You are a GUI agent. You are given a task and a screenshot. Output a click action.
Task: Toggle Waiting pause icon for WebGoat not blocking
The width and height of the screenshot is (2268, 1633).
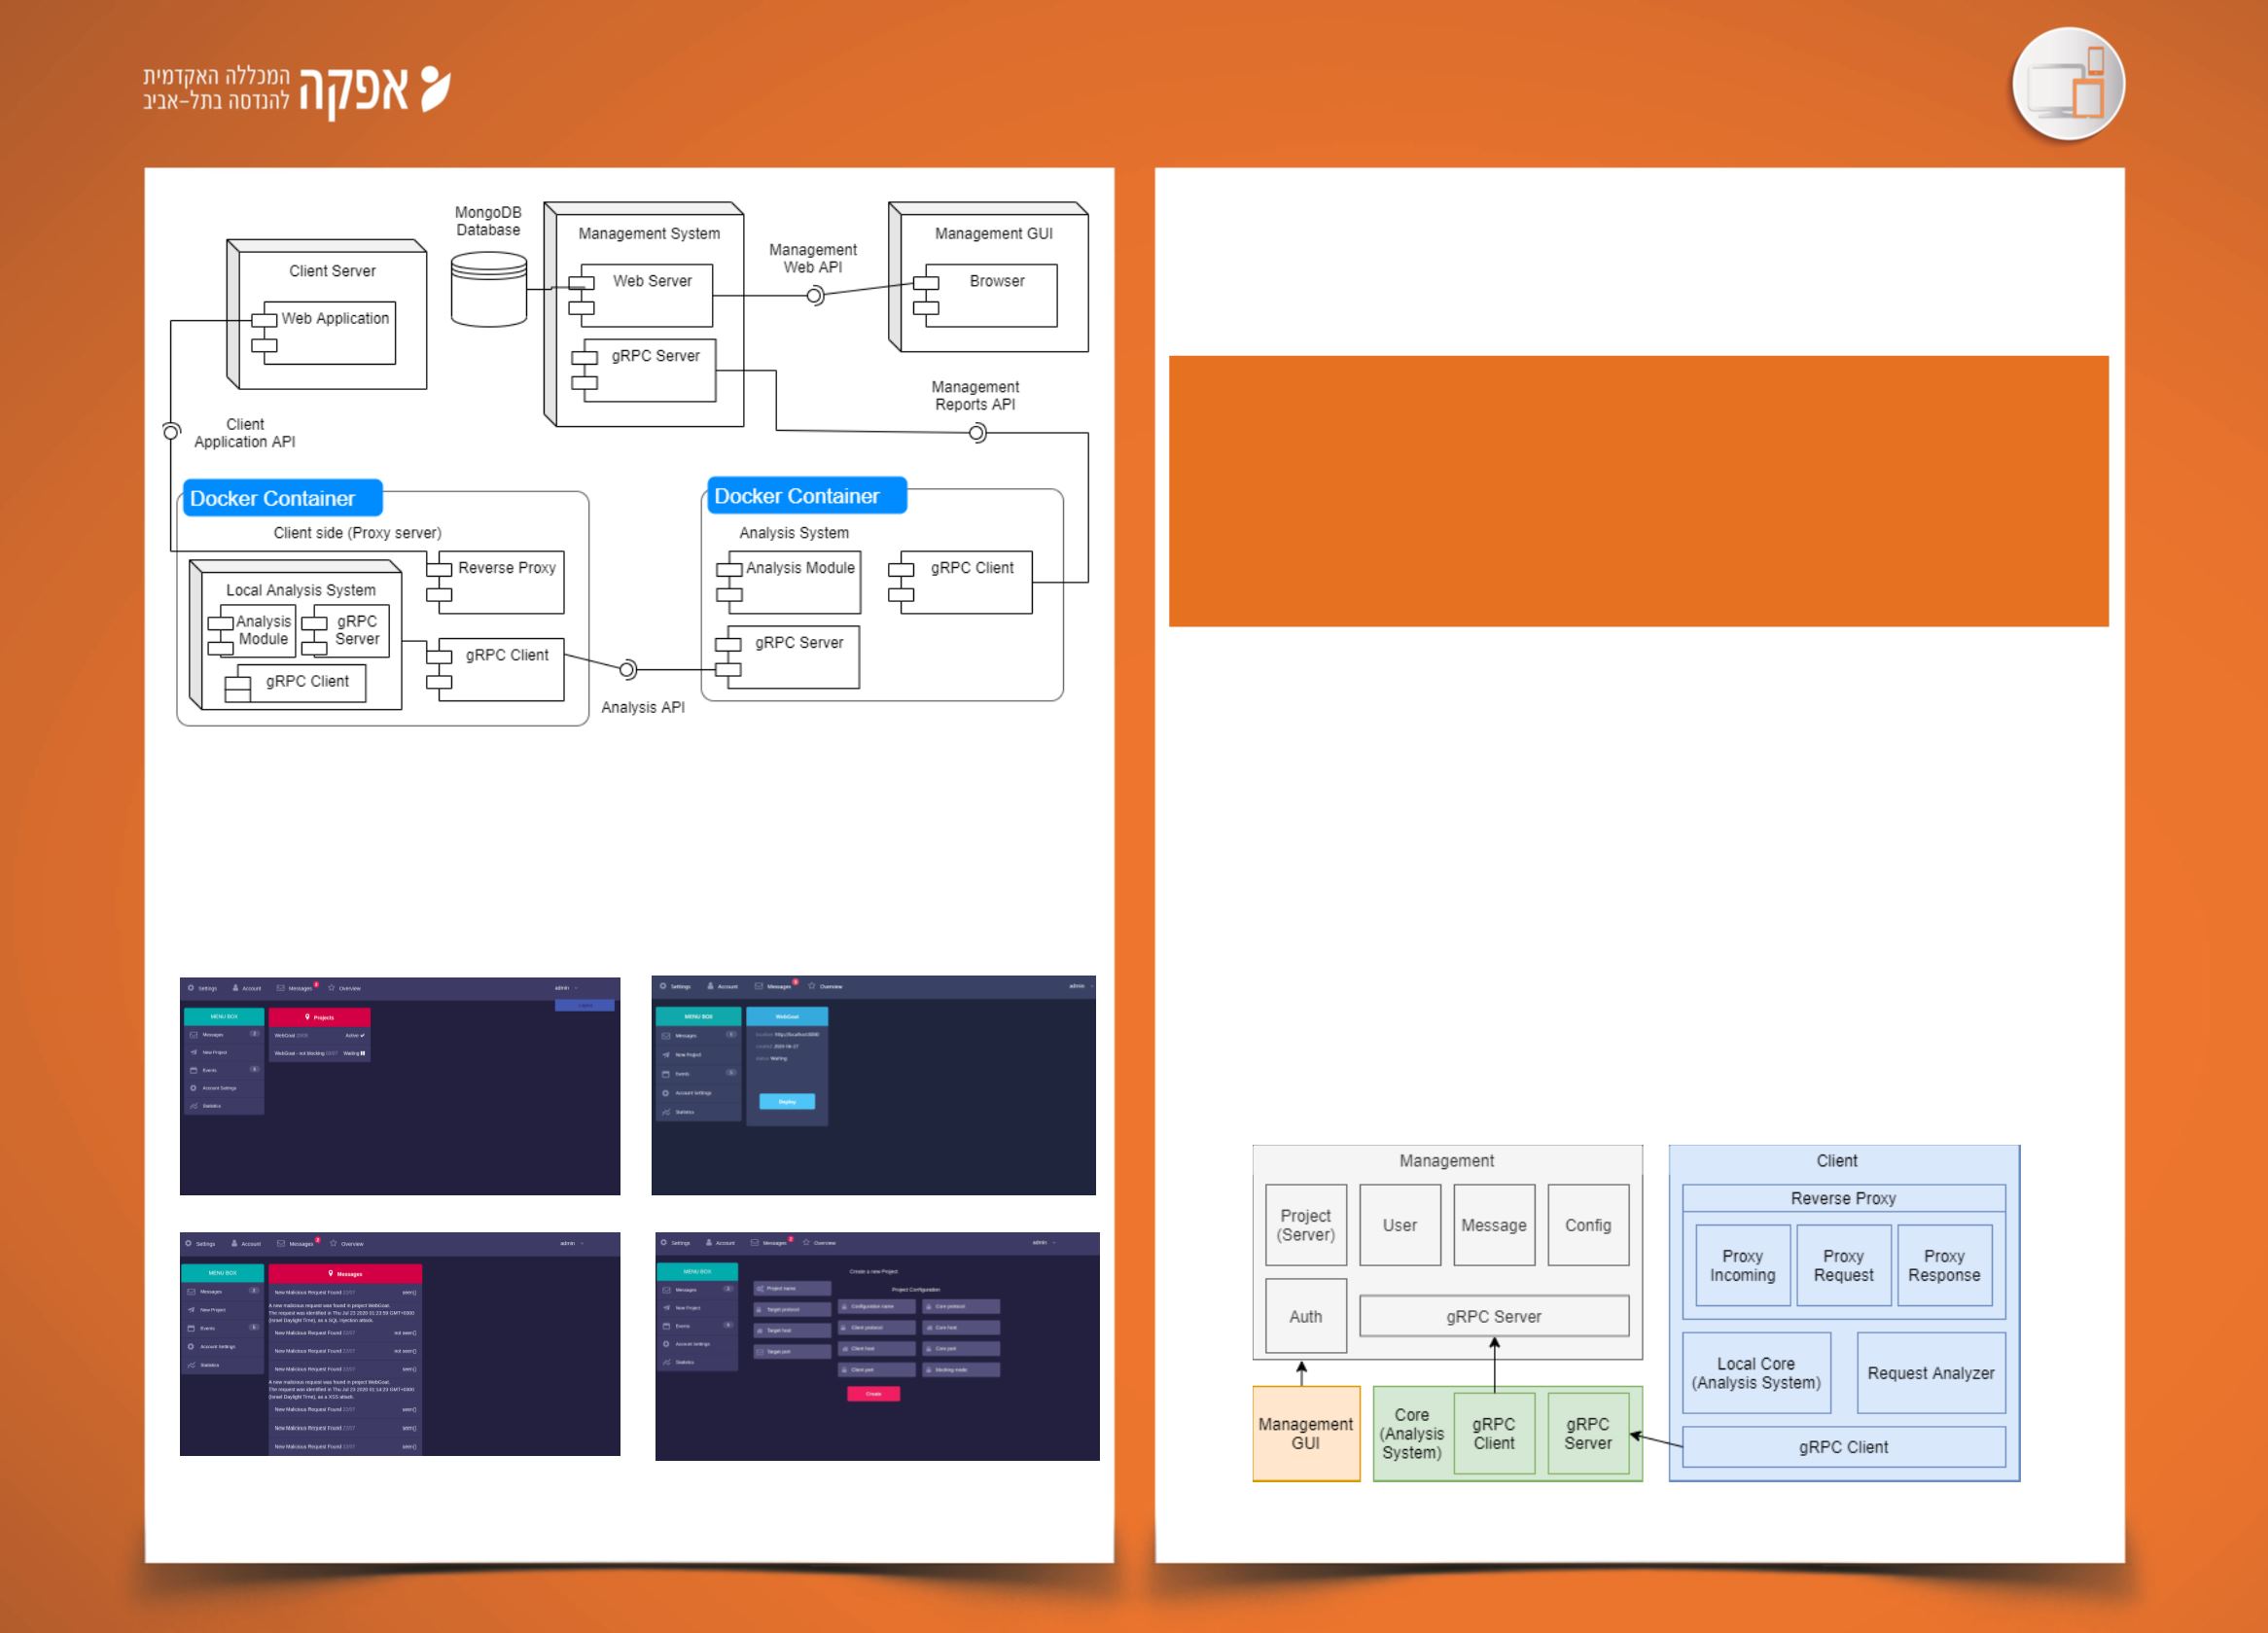(x=362, y=1053)
